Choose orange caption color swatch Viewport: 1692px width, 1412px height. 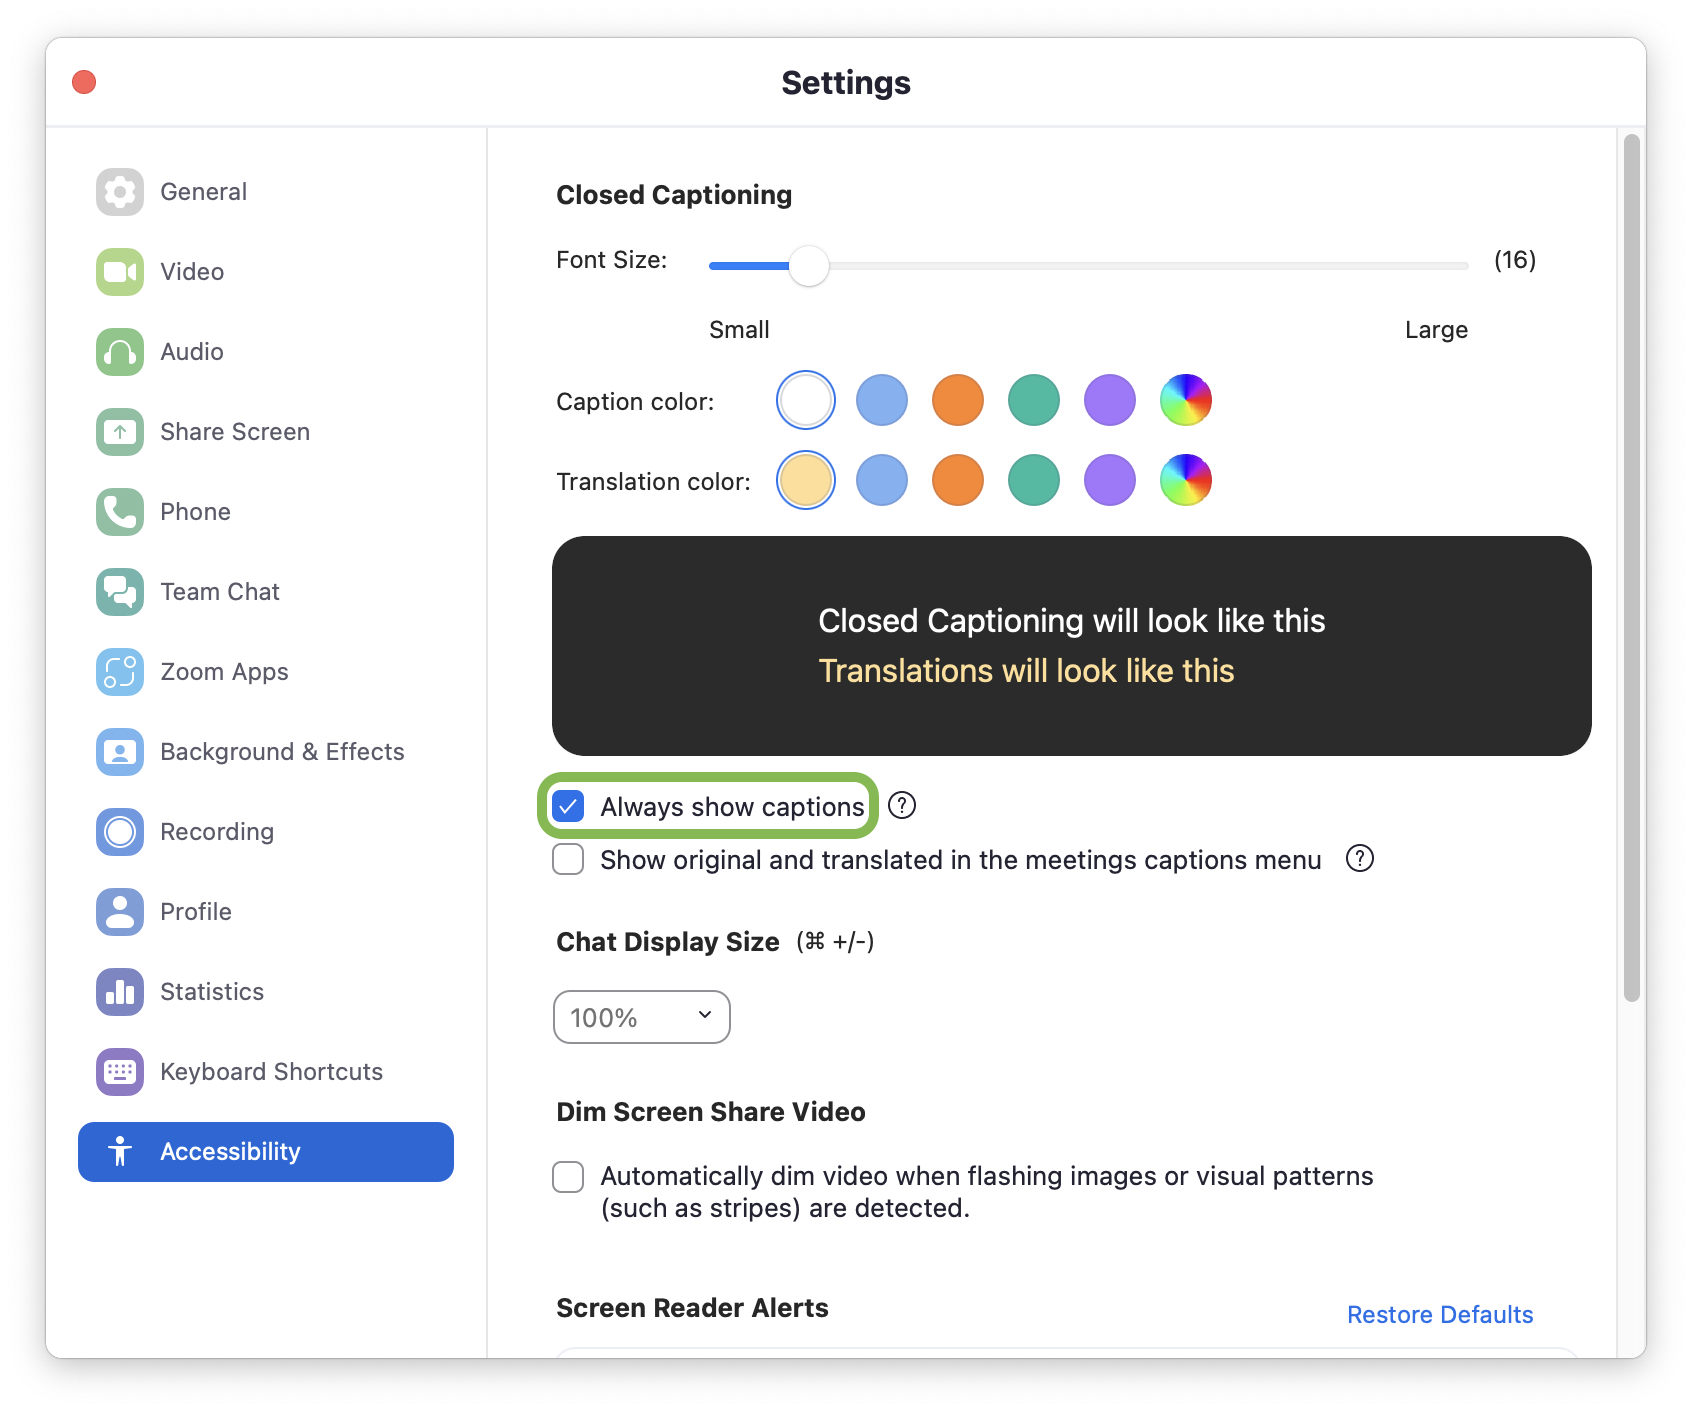957,400
